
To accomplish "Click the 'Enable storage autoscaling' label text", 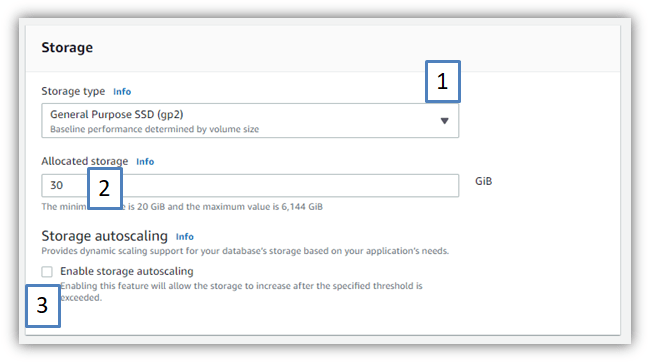I will (127, 271).
